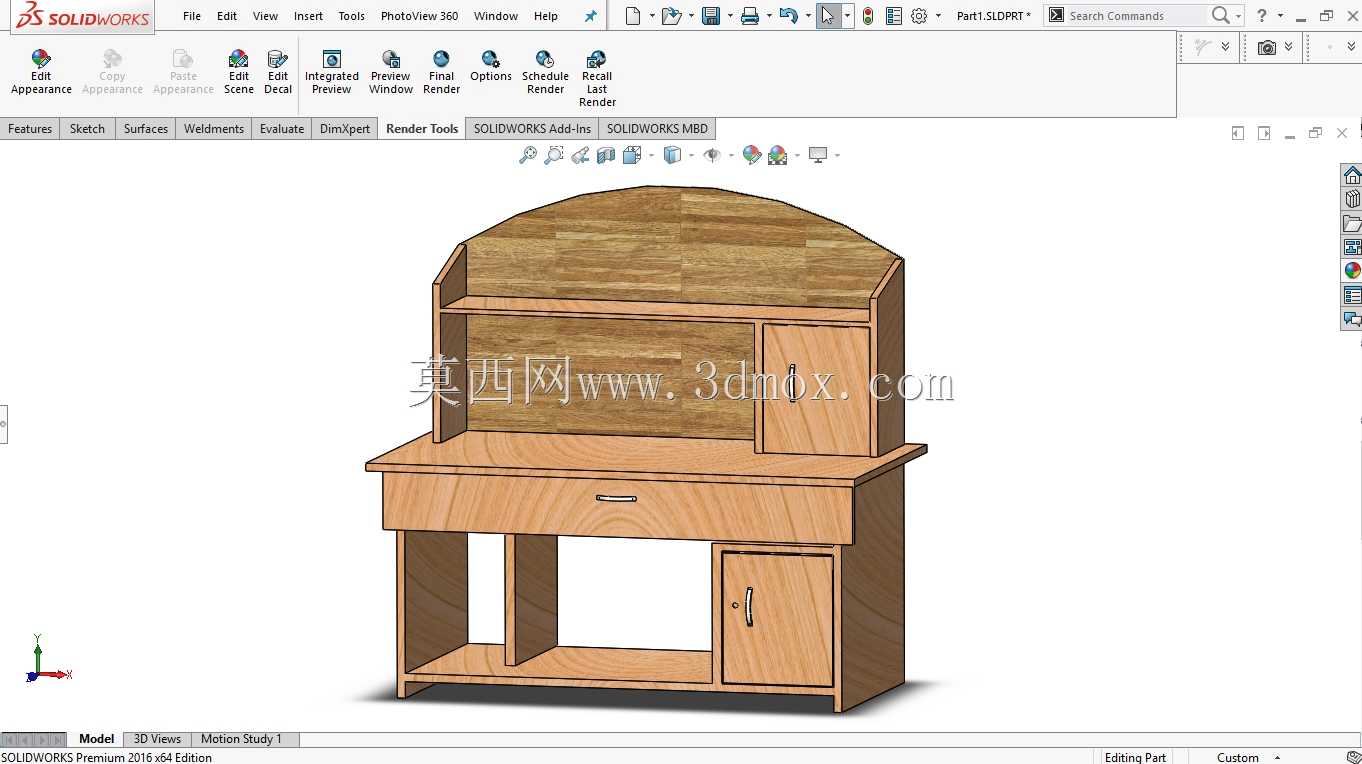Expand the Options gear dropdown arrow
Screen dimensions: 1362x764
pyautogui.click(x=938, y=16)
